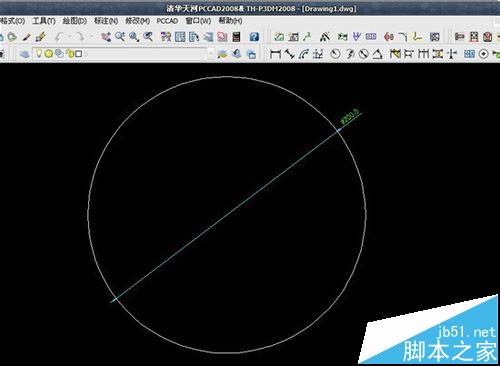Image resolution: width=500 pixels, height=366 pixels.
Task: Select the Aligned dimension tool
Action: point(289,54)
